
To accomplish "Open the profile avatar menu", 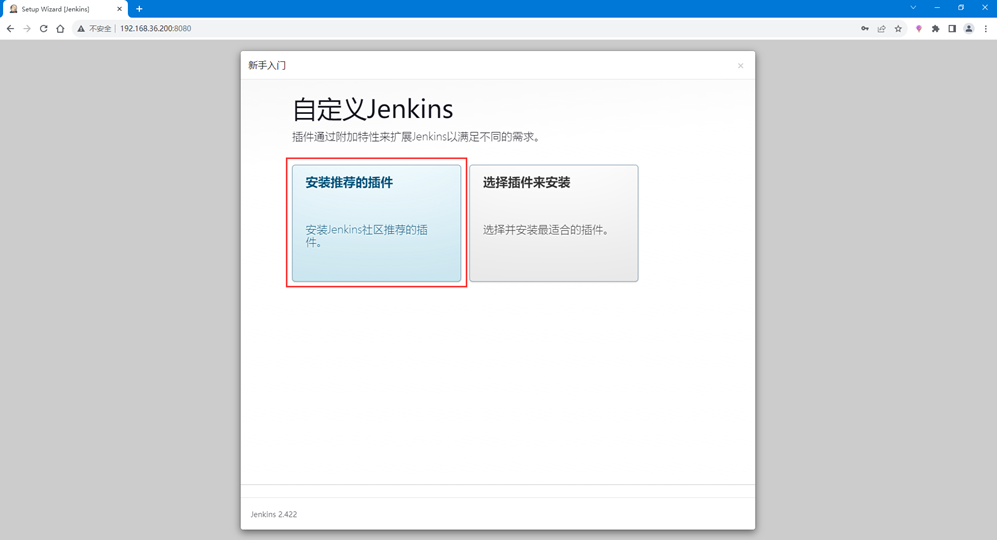I will pos(968,29).
